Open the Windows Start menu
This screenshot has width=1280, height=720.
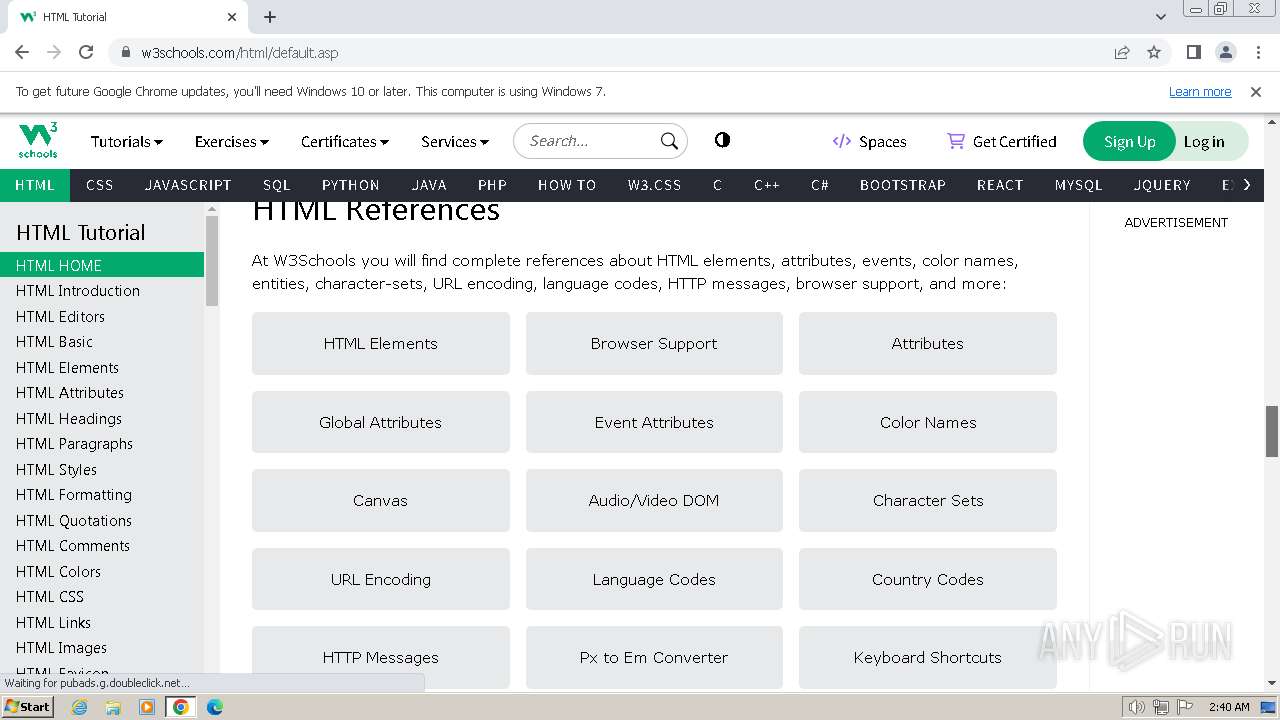(28, 707)
